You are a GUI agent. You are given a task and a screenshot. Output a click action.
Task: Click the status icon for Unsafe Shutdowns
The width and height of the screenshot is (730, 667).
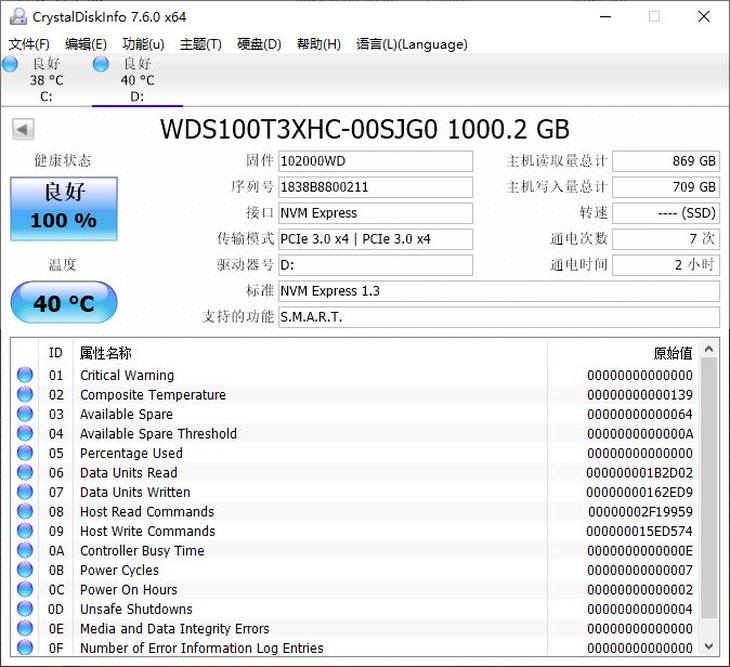point(25,609)
